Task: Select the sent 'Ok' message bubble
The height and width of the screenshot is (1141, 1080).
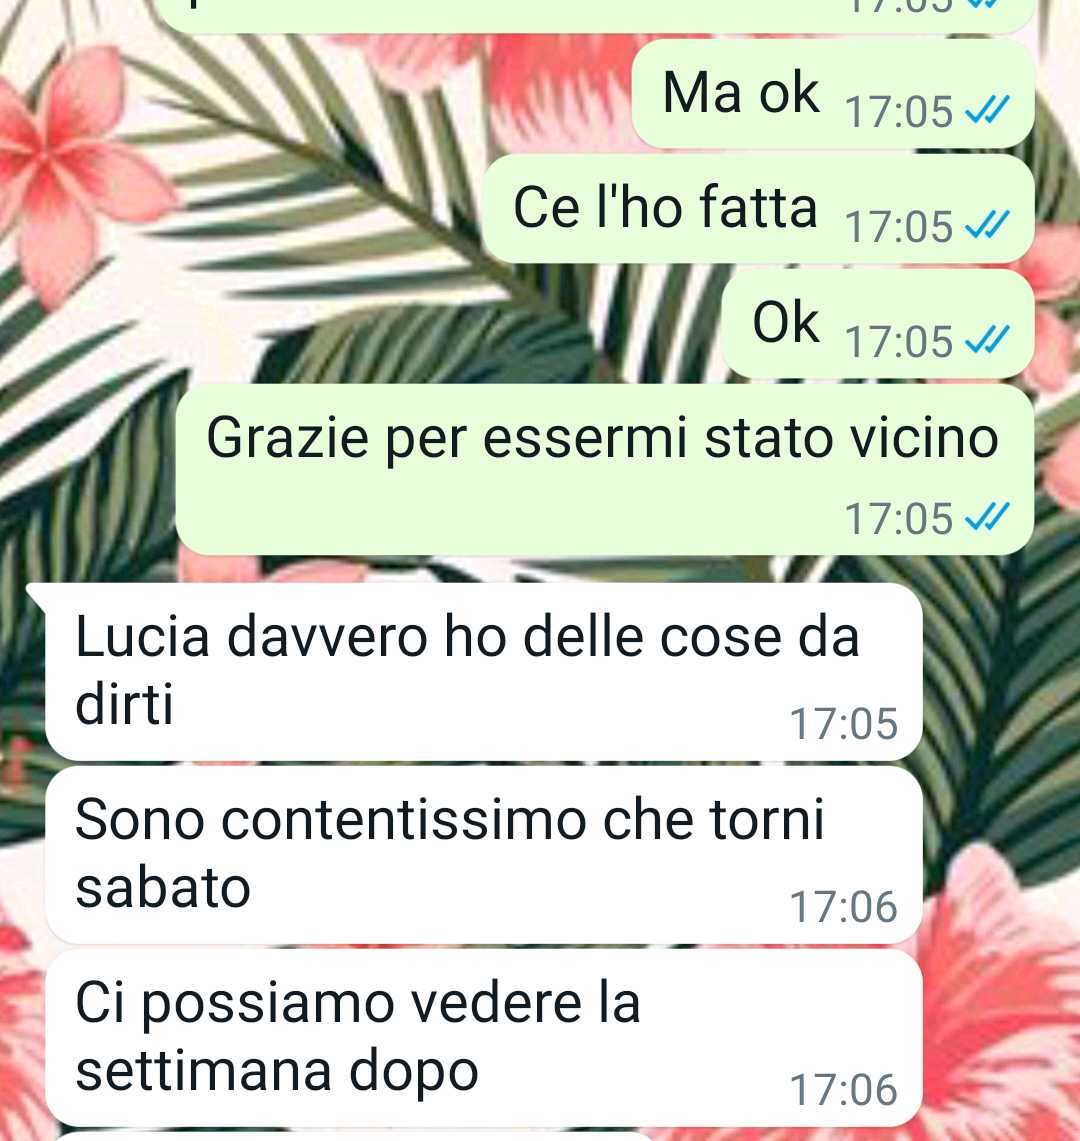Action: pyautogui.click(x=878, y=323)
